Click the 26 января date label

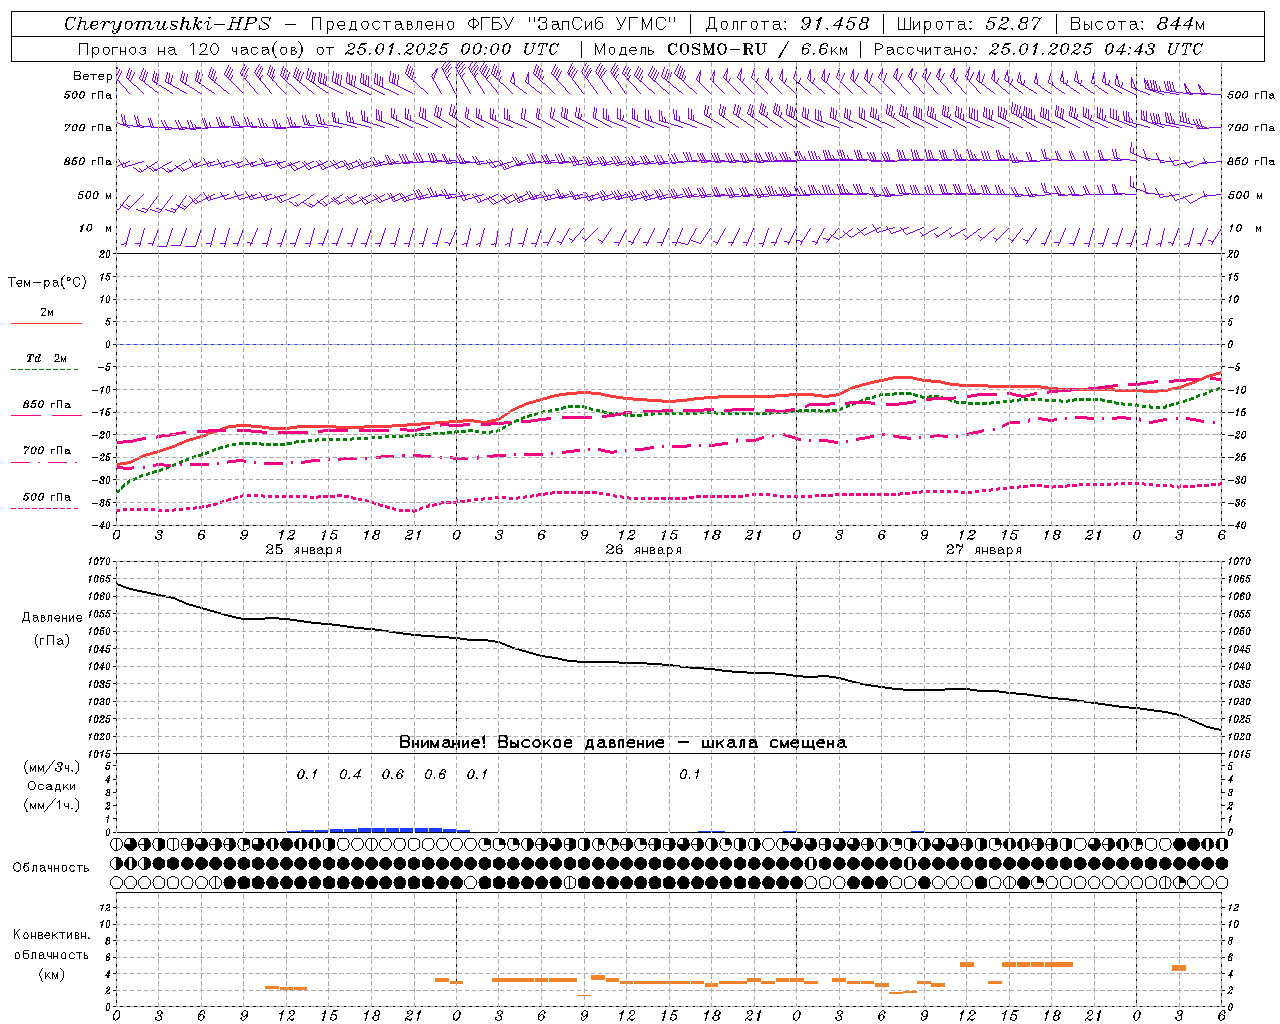pos(644,550)
